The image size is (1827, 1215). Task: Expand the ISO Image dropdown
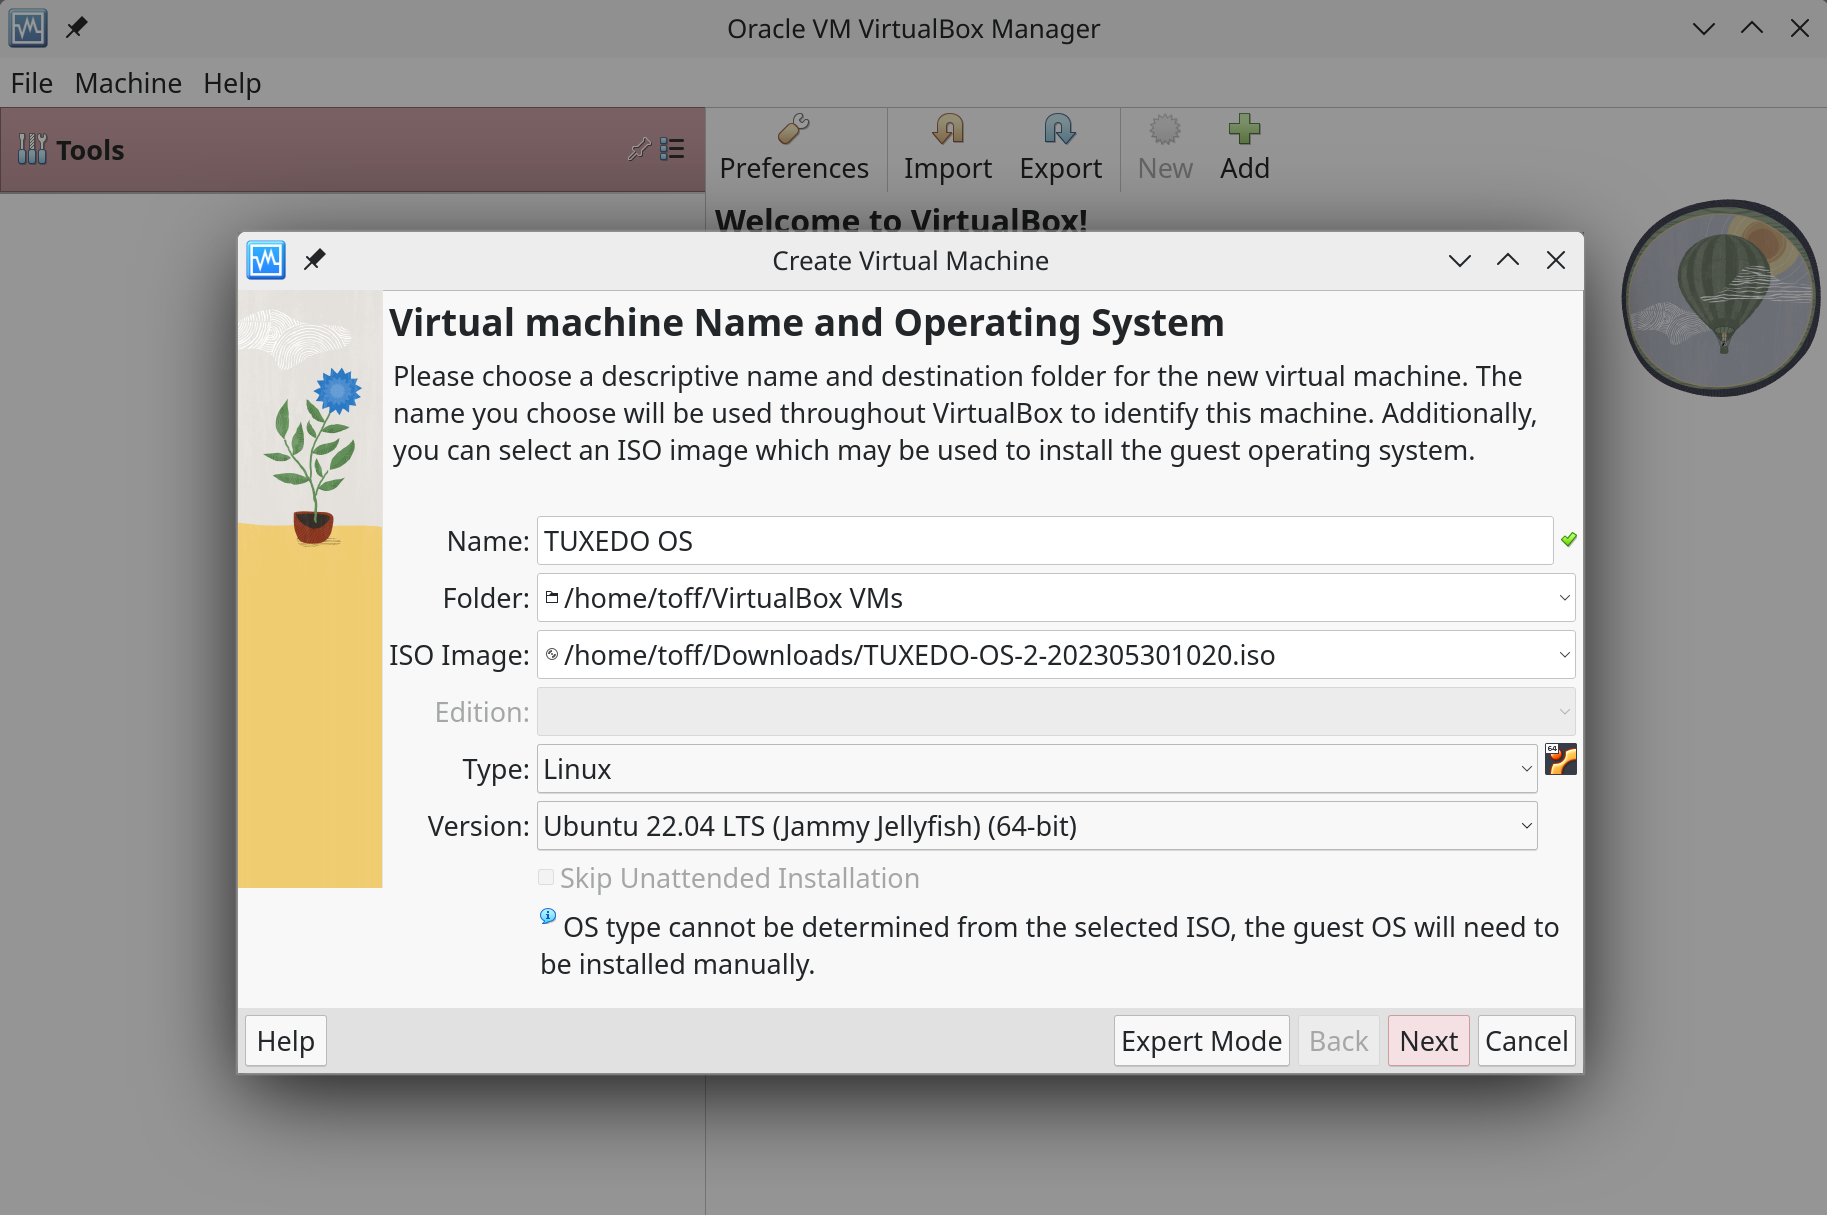(x=1563, y=655)
